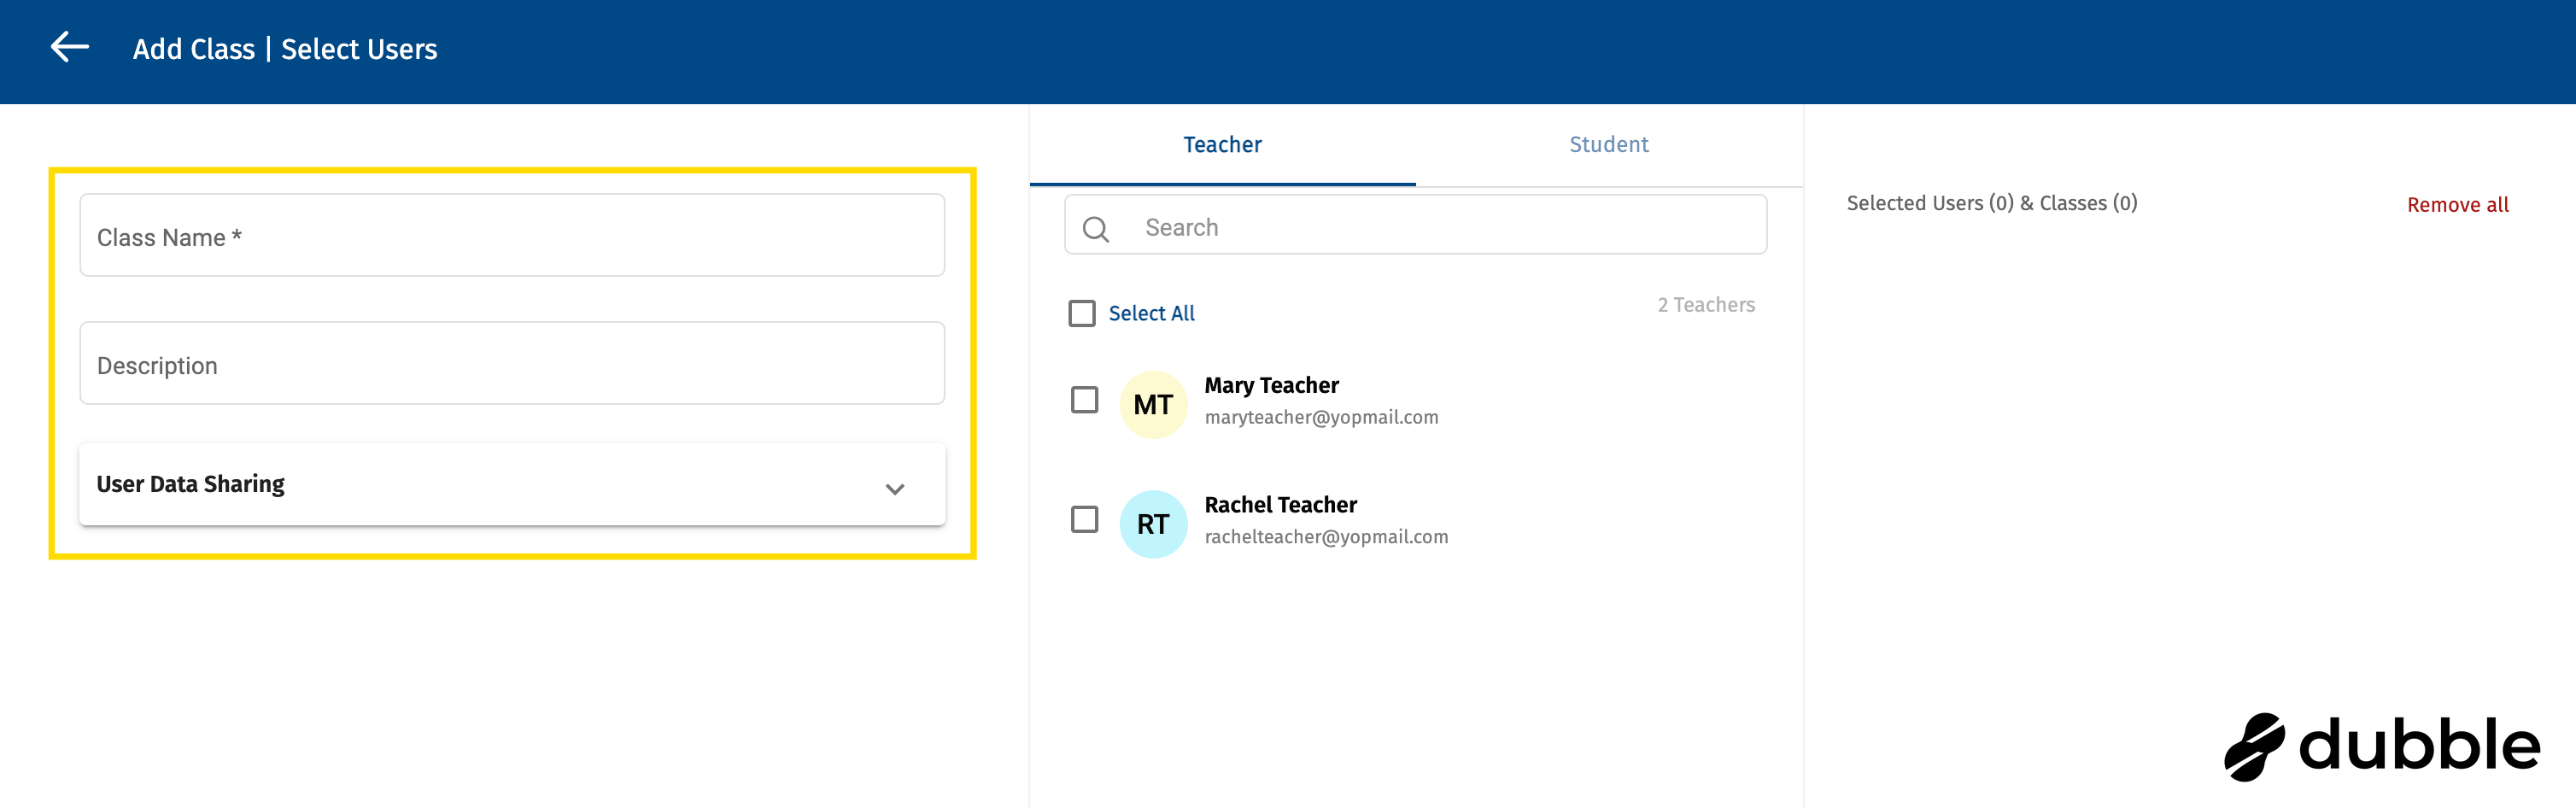Check the checkbox next to Rachel Teacher
Image resolution: width=2576 pixels, height=808 pixels.
(x=1083, y=519)
